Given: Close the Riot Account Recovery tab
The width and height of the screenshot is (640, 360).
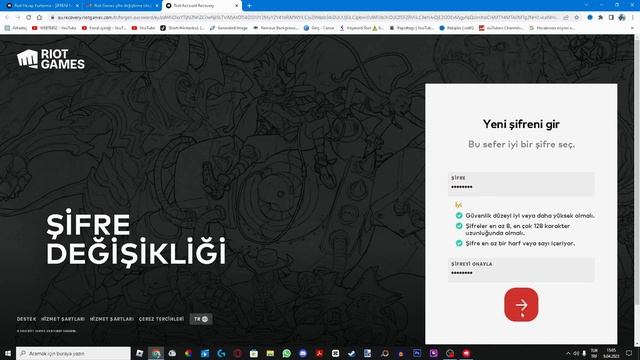Looking at the screenshot, I should tap(237, 6).
